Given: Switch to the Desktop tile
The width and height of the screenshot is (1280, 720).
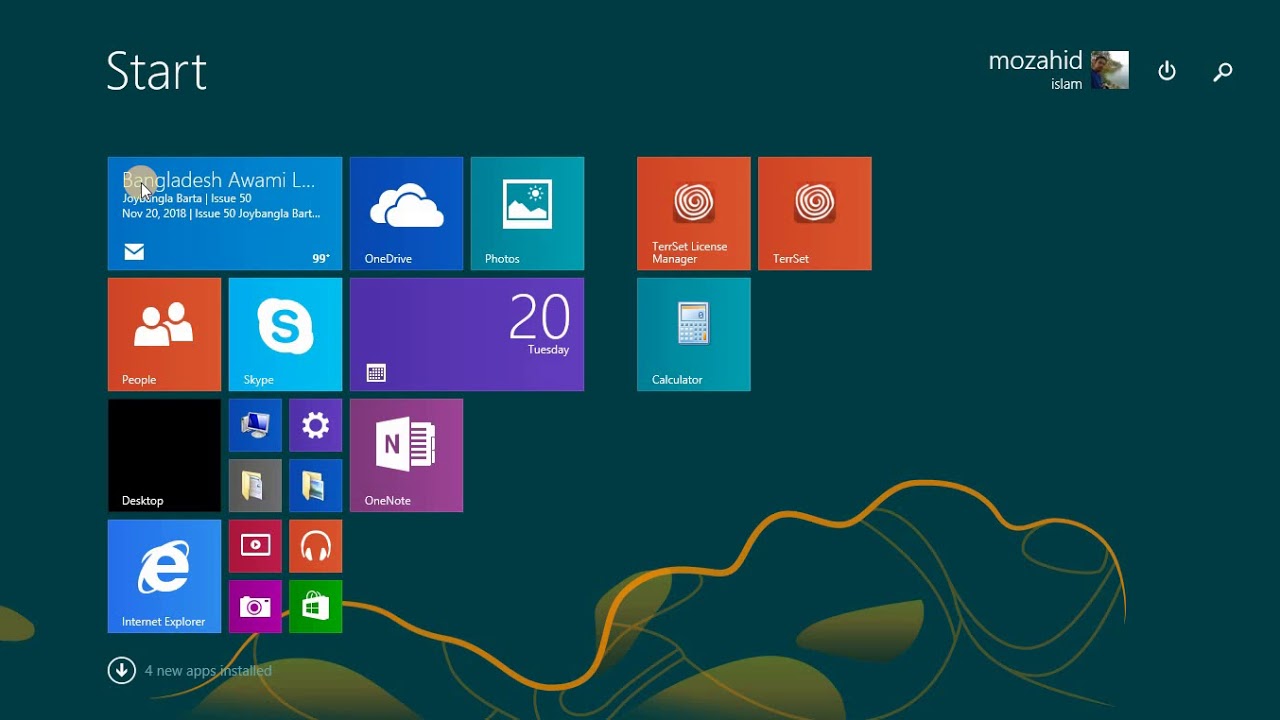Looking at the screenshot, I should (x=164, y=455).
